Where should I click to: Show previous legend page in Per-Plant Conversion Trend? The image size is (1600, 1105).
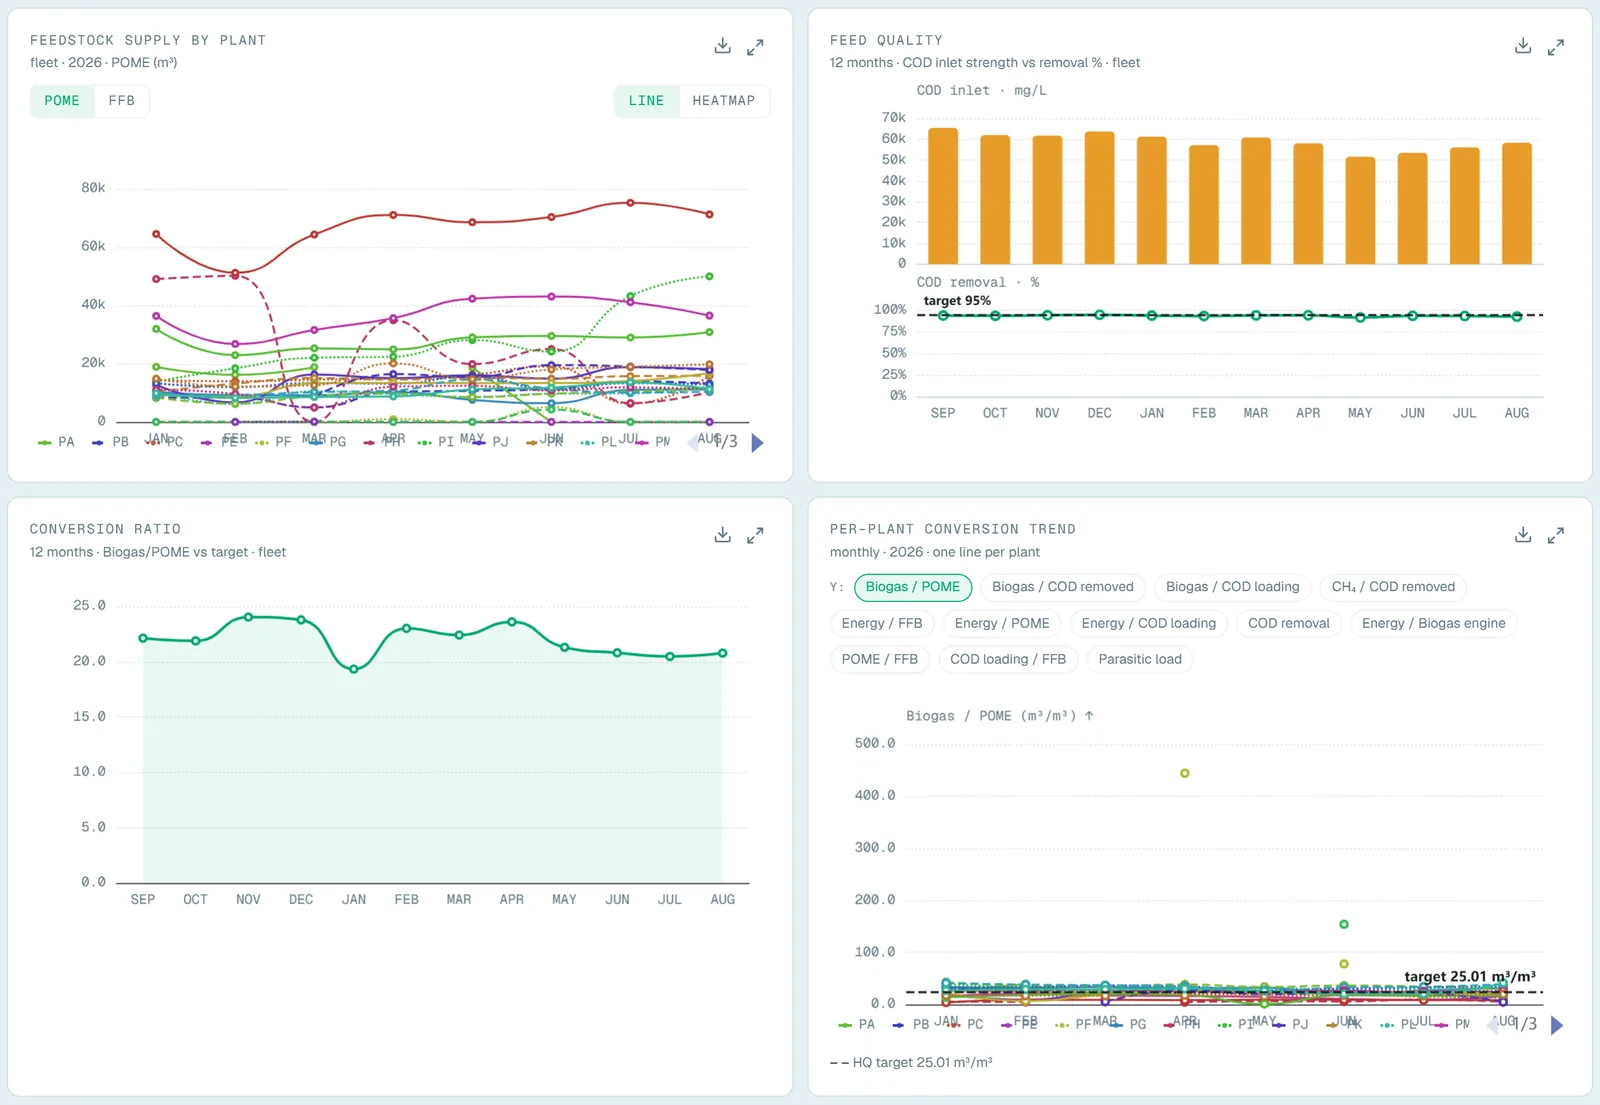tap(1494, 1024)
